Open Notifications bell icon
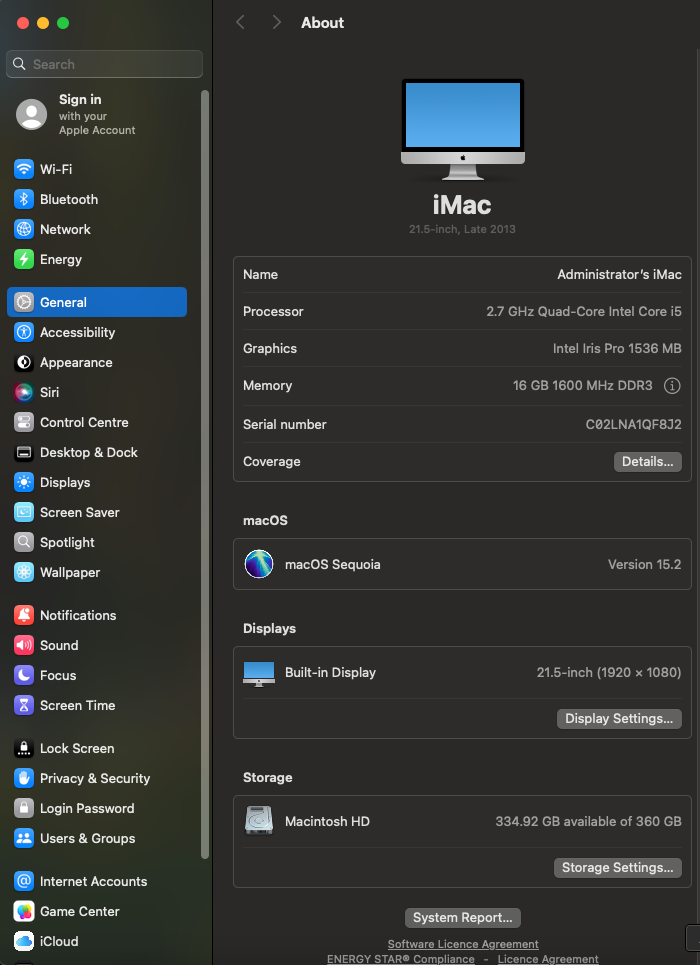 24,615
